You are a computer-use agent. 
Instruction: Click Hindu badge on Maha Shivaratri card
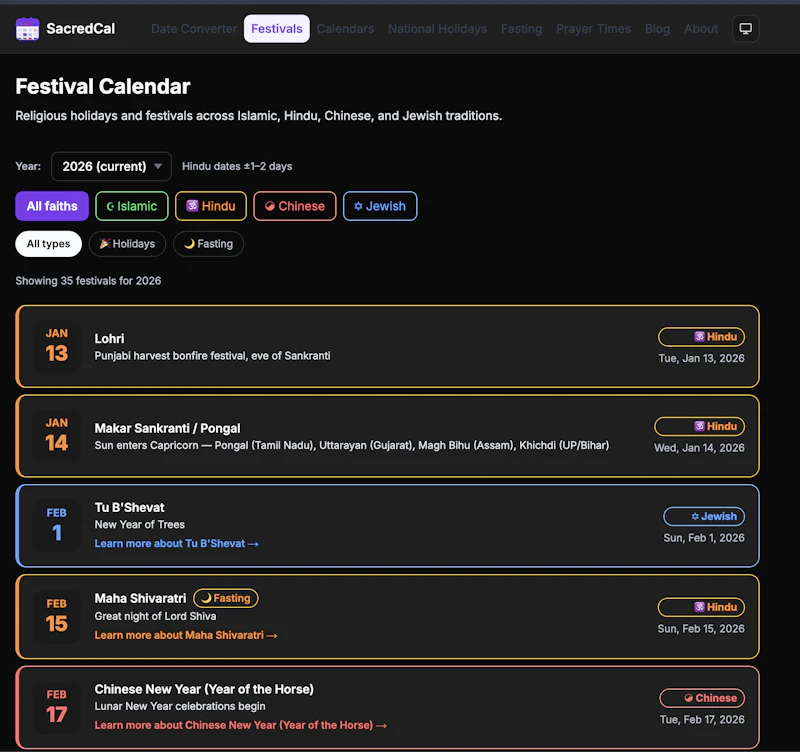click(702, 607)
